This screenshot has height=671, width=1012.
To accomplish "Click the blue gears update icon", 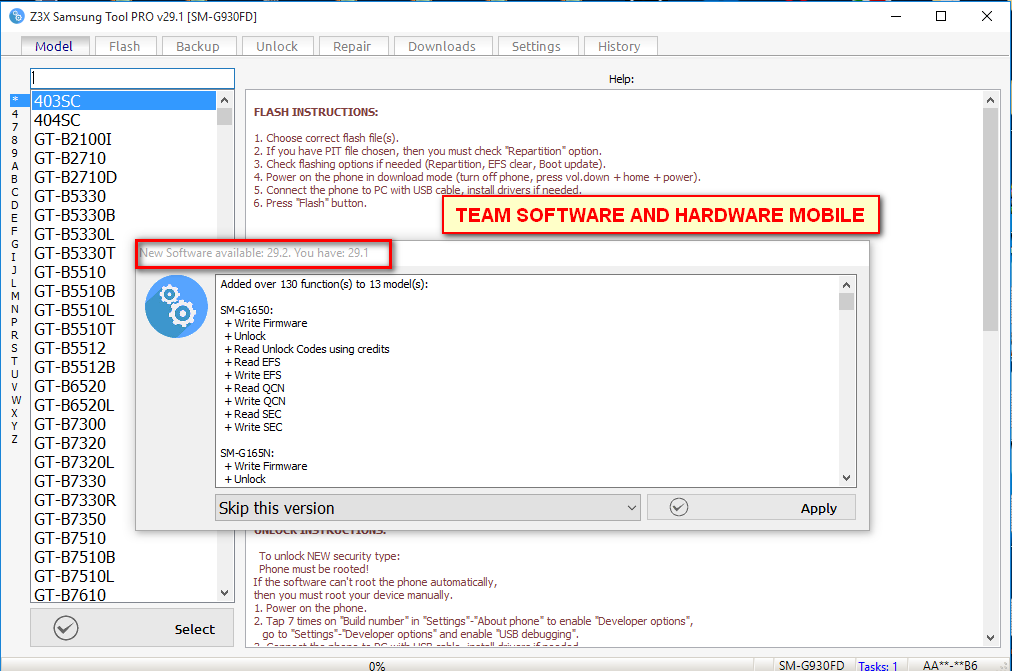I will [x=176, y=306].
